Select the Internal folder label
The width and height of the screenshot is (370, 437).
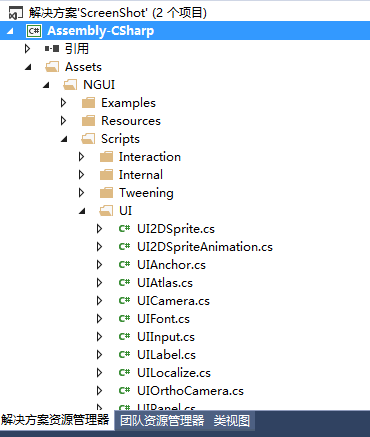pyautogui.click(x=141, y=175)
